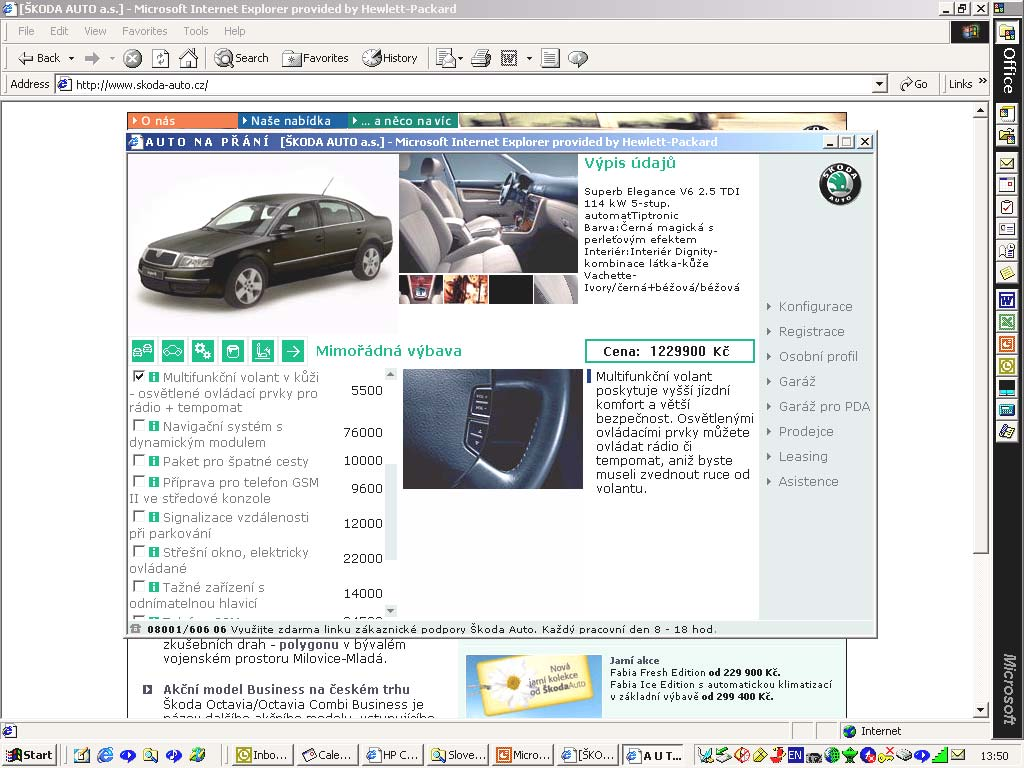Select the beige seat fabric swatch thumbnail
The image size is (1024, 768).
556,289
